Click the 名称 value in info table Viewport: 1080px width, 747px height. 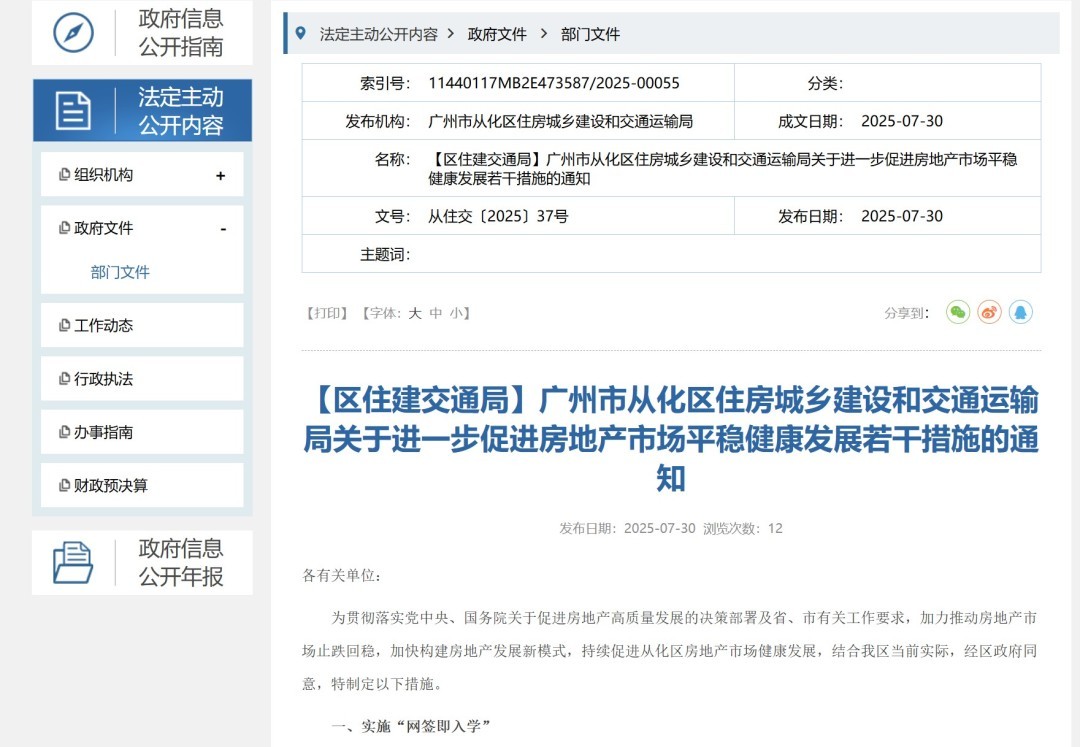[723, 169]
